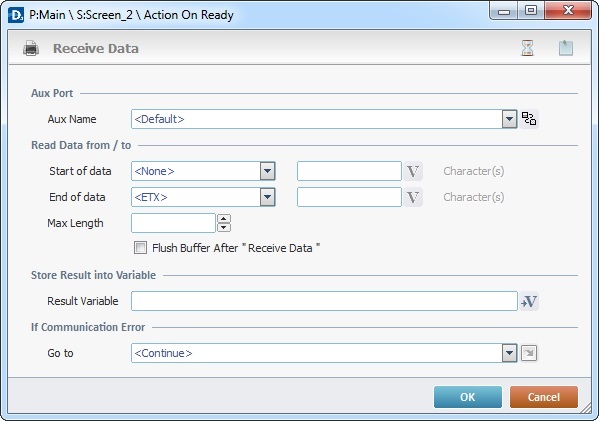Expand the Go to Continue dropdown
Image resolution: width=599 pixels, height=421 pixels.
509,353
